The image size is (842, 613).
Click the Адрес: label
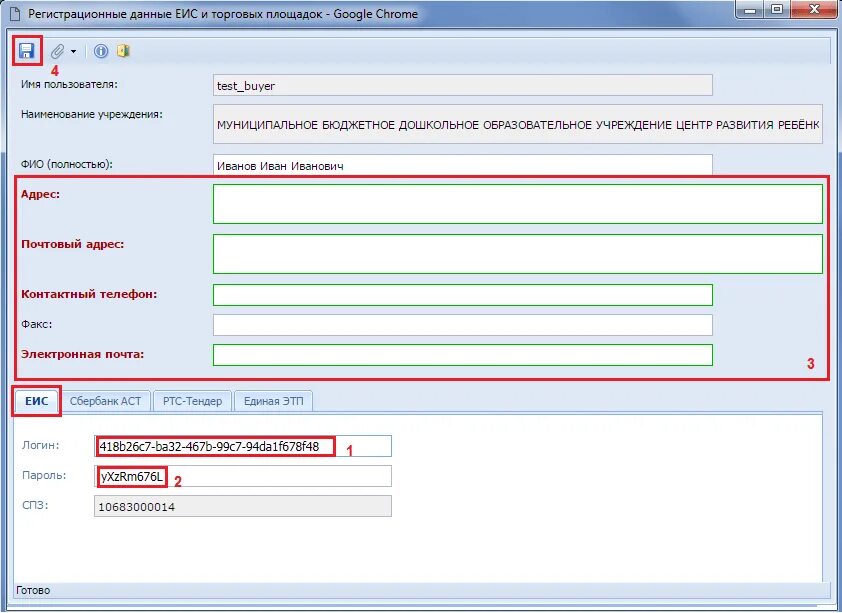click(x=41, y=194)
